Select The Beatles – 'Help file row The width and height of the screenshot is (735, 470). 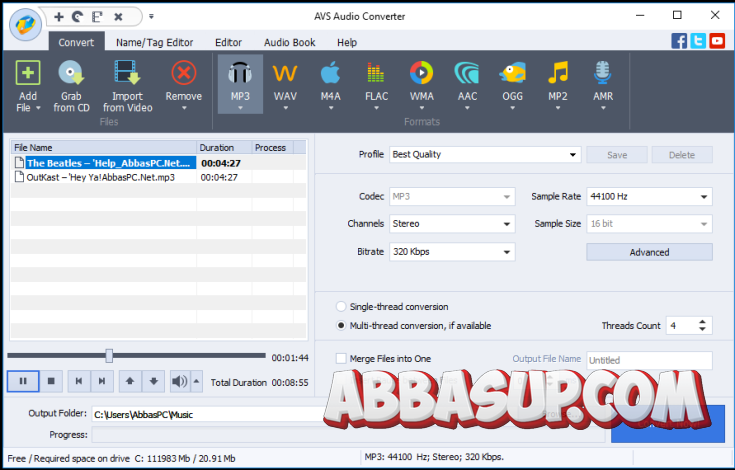click(x=158, y=163)
